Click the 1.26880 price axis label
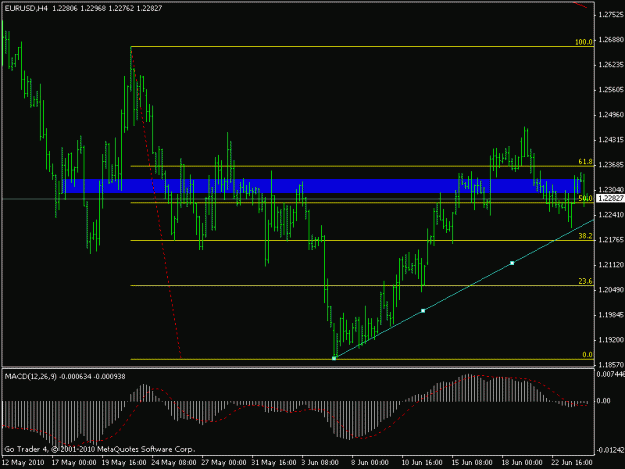 click(x=611, y=39)
